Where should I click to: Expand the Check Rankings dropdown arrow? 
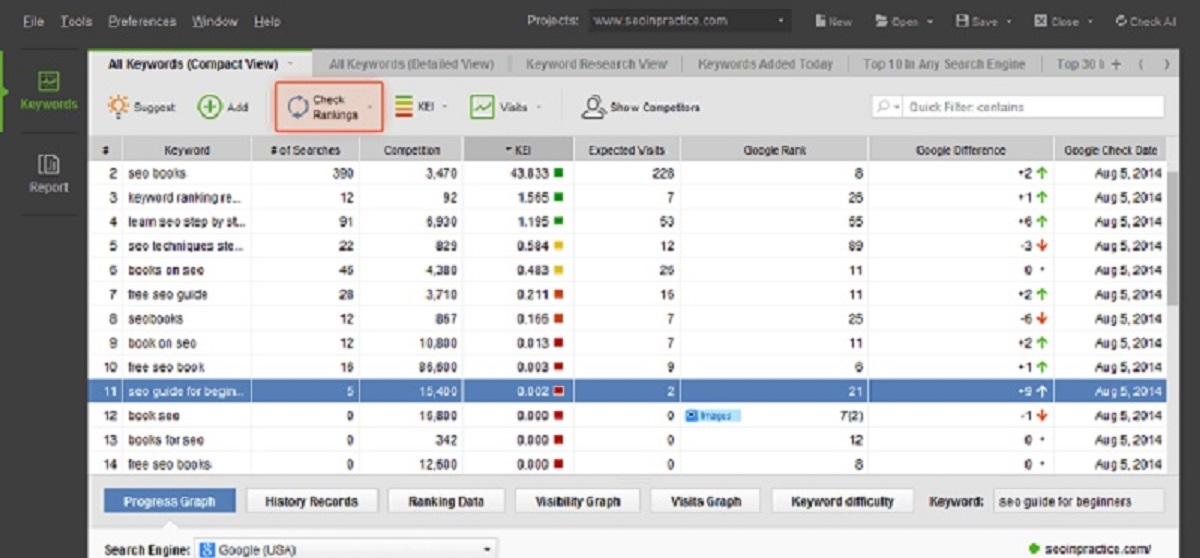[371, 107]
